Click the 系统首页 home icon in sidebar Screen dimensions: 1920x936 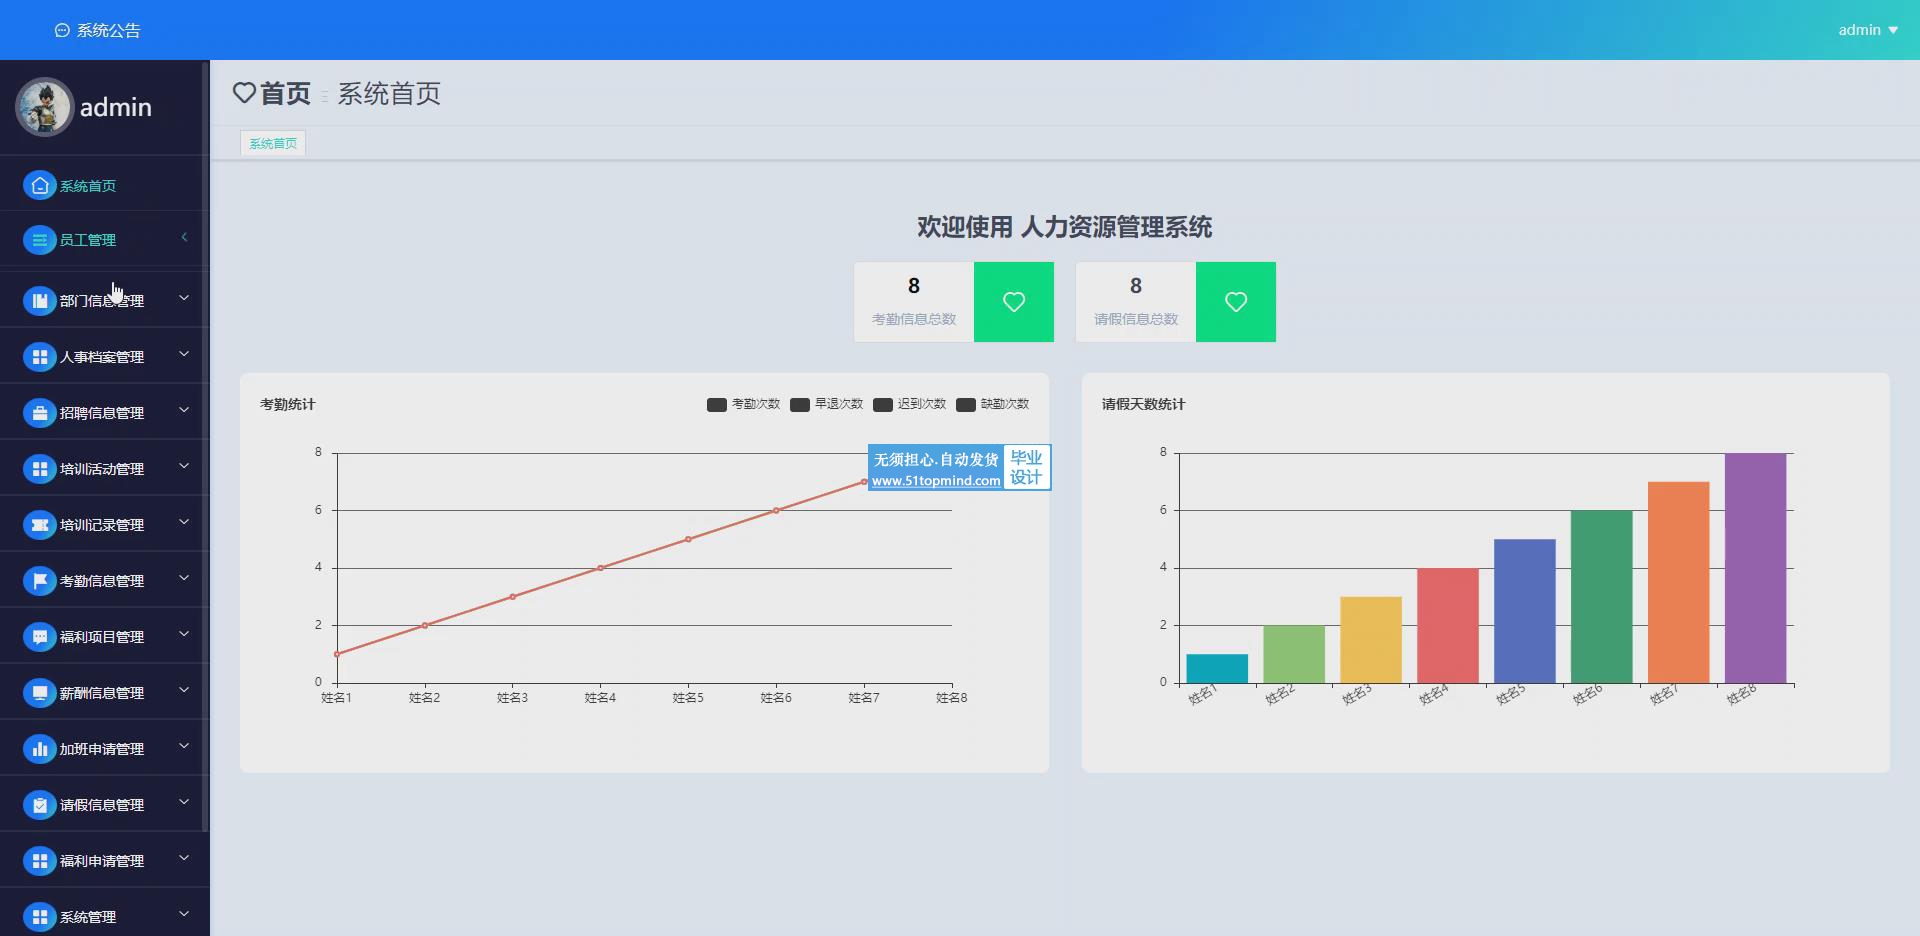(x=39, y=185)
